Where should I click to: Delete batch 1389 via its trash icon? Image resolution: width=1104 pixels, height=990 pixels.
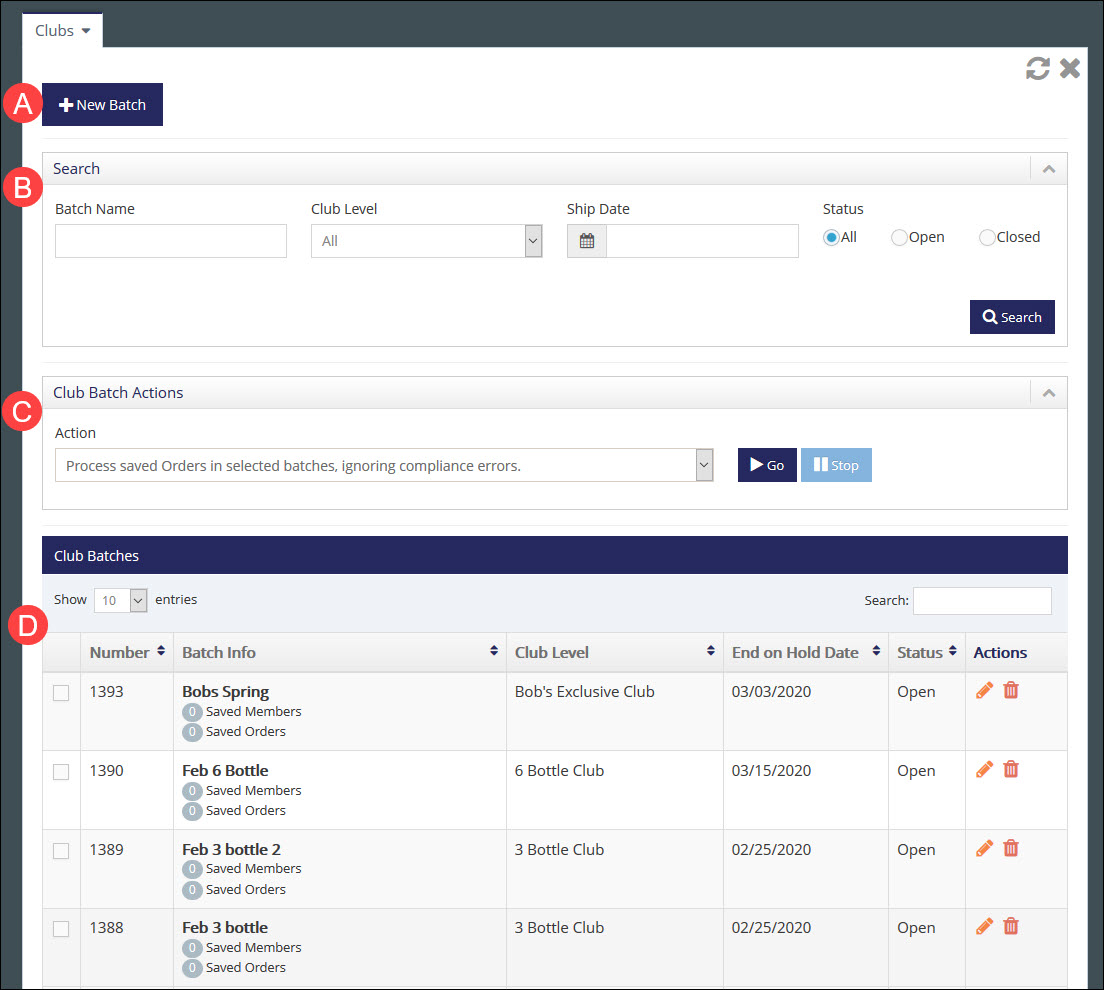point(1010,847)
